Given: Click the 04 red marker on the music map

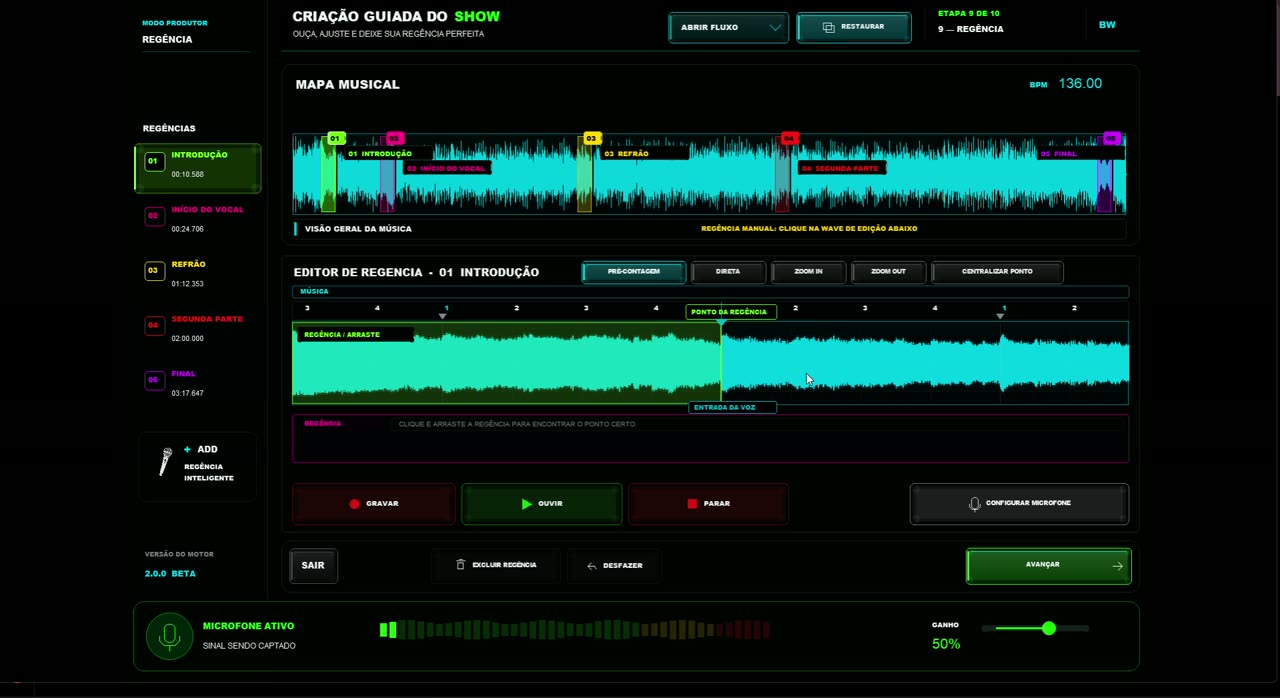Looking at the screenshot, I should [789, 139].
